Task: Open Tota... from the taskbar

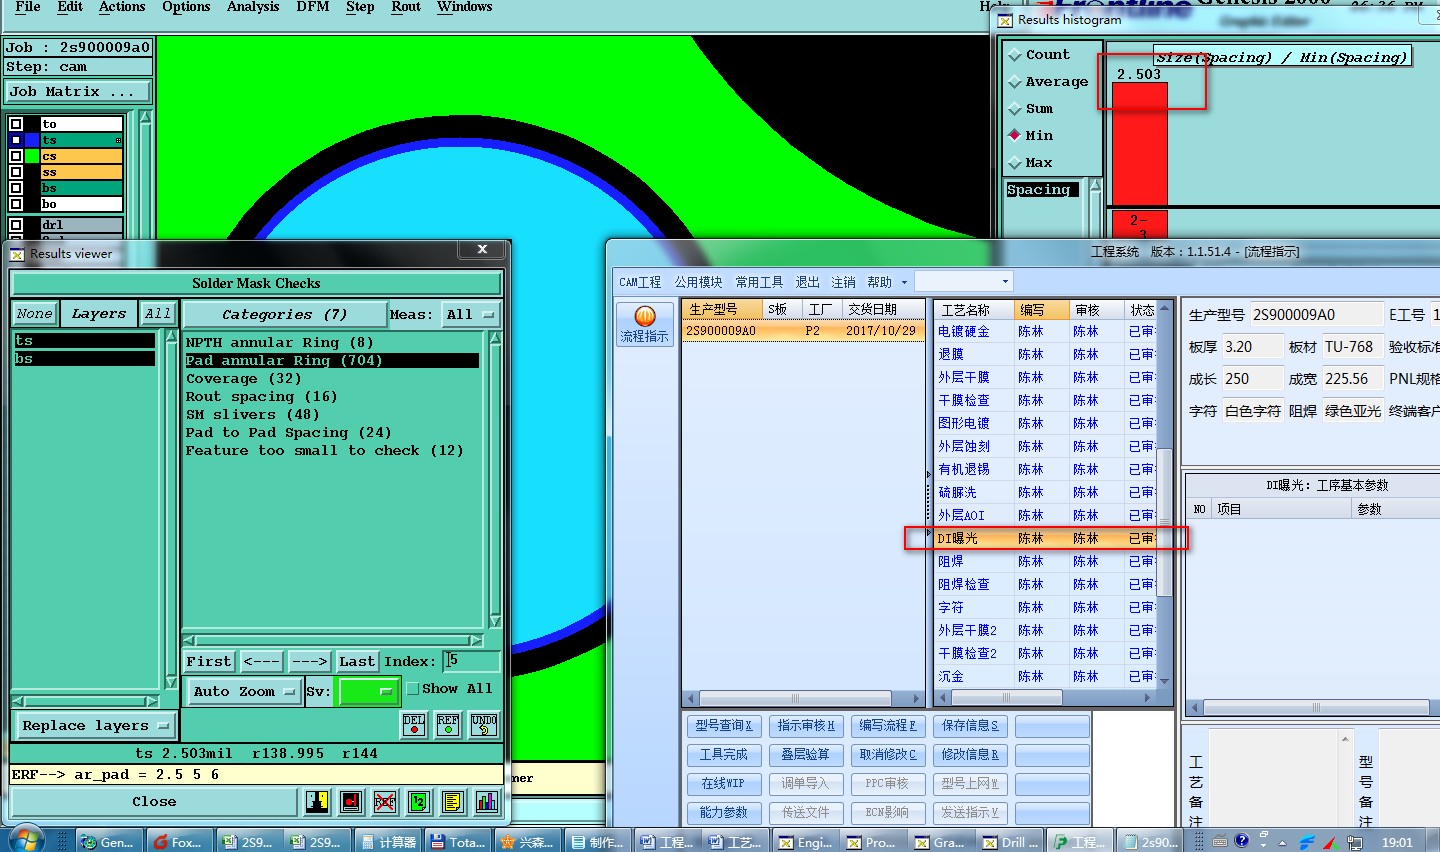Action: tap(458, 842)
